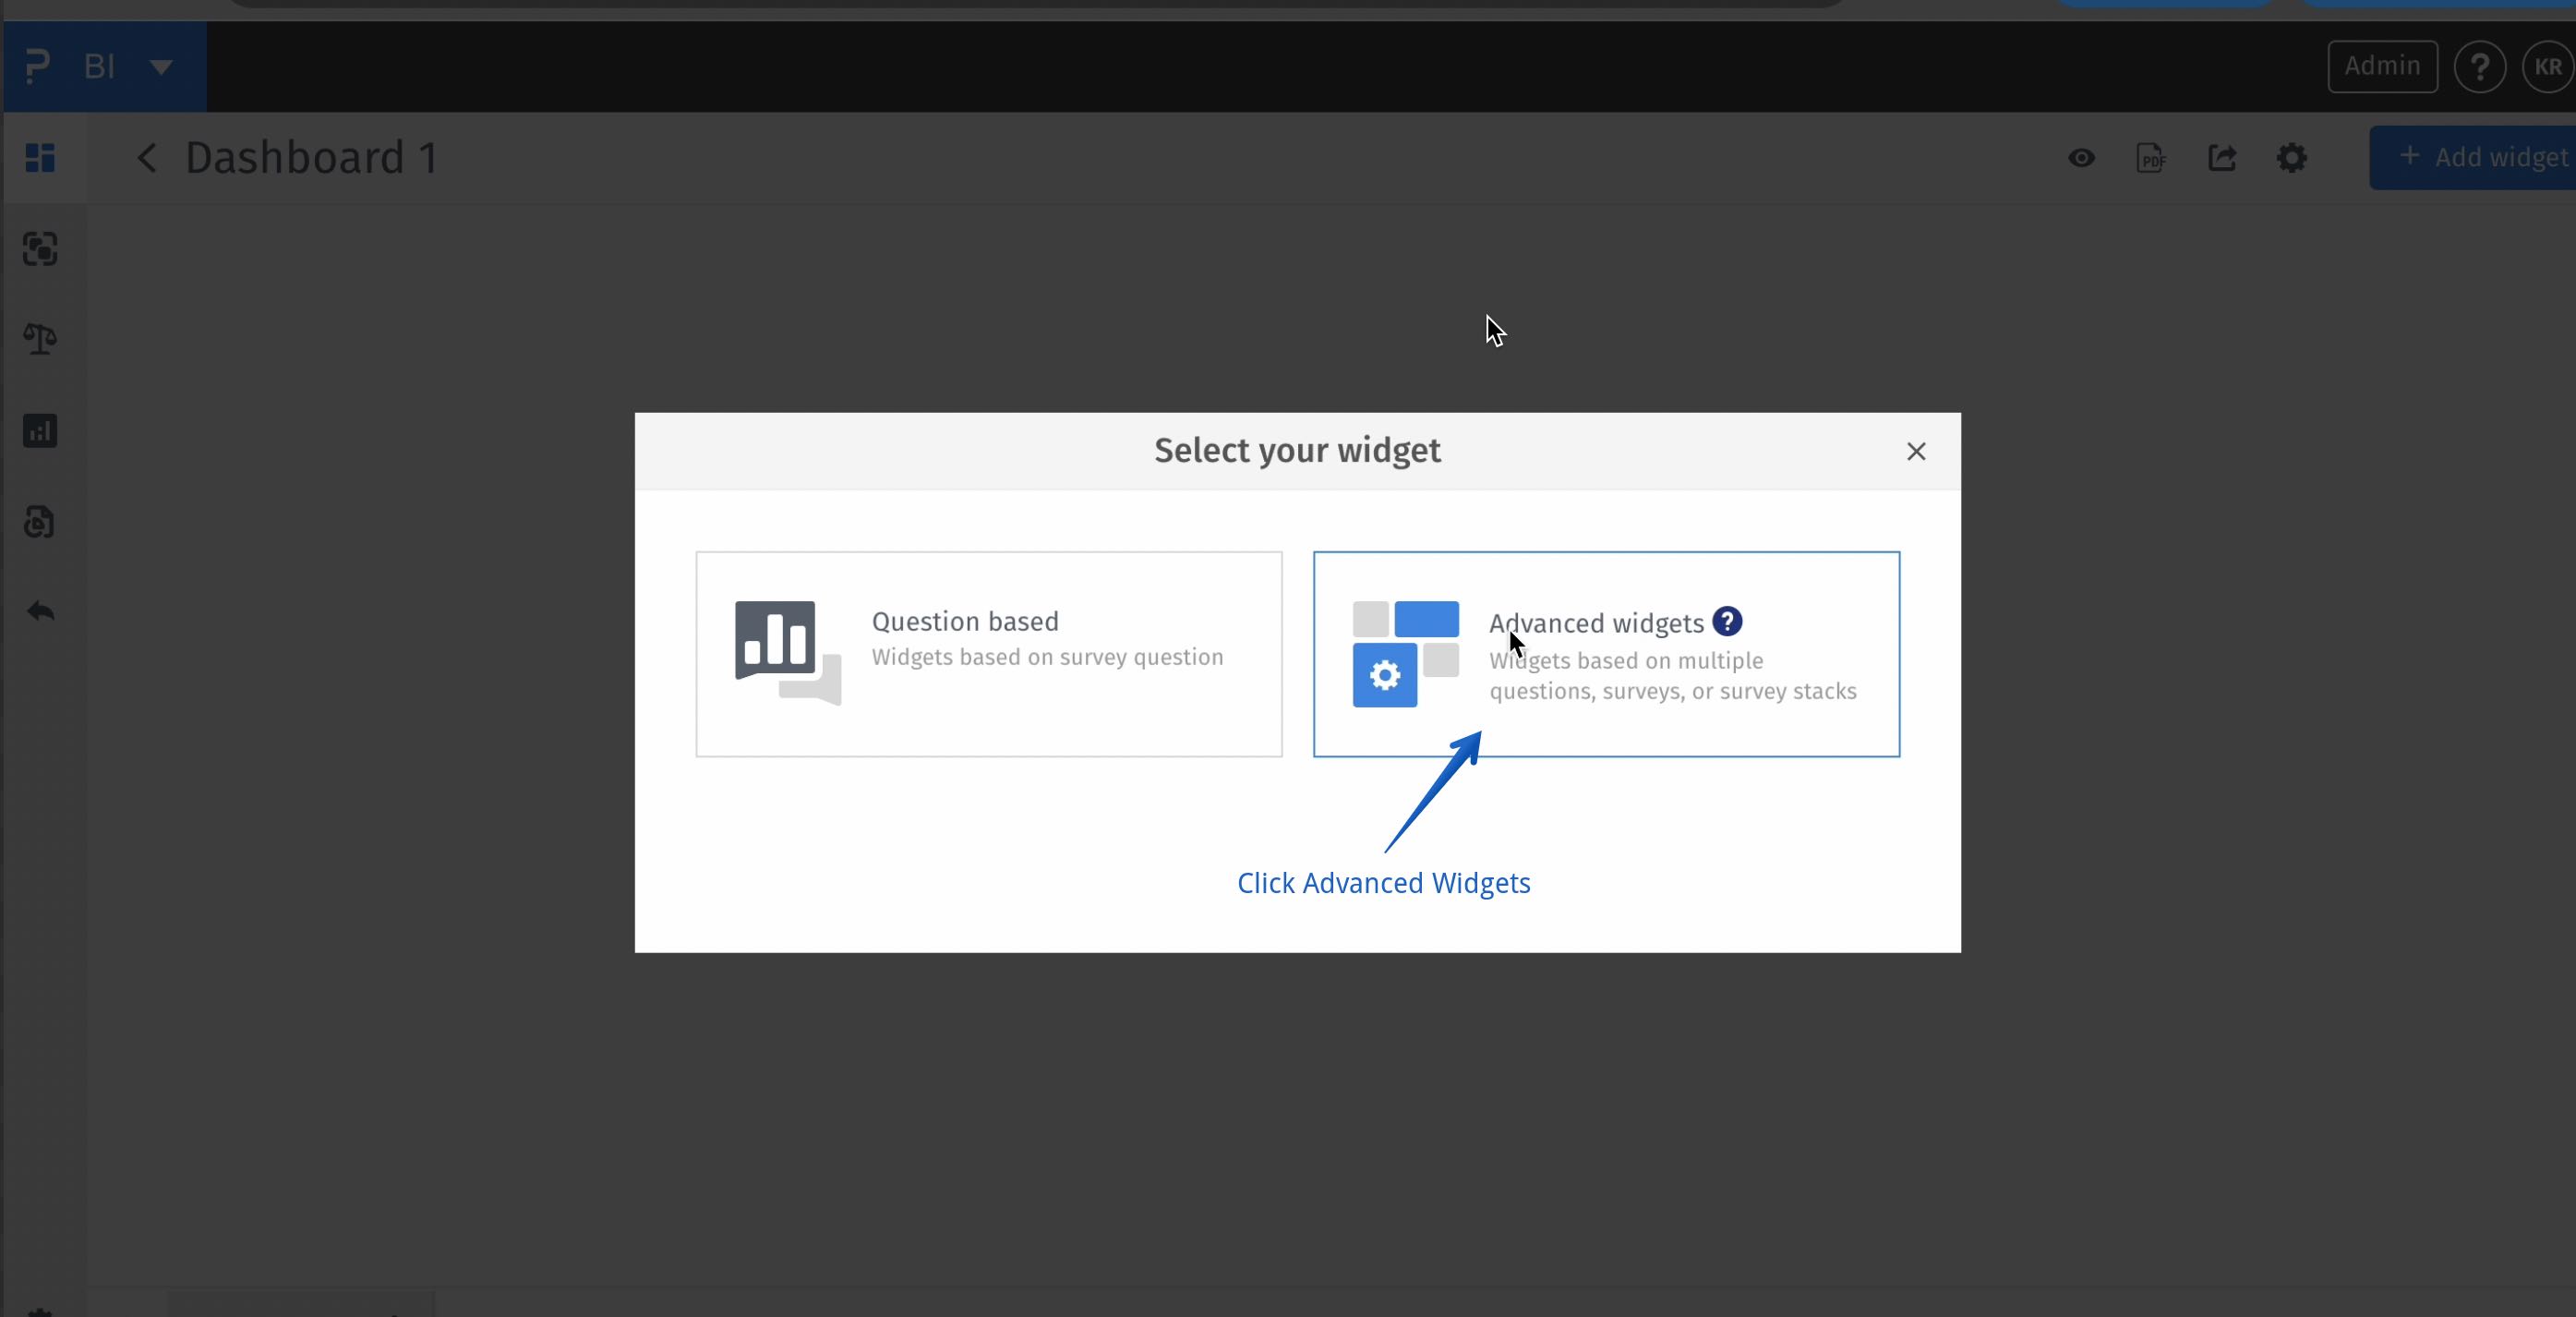Select the scan/capture sidebar icon
Viewport: 2576px width, 1317px height.
[40, 249]
